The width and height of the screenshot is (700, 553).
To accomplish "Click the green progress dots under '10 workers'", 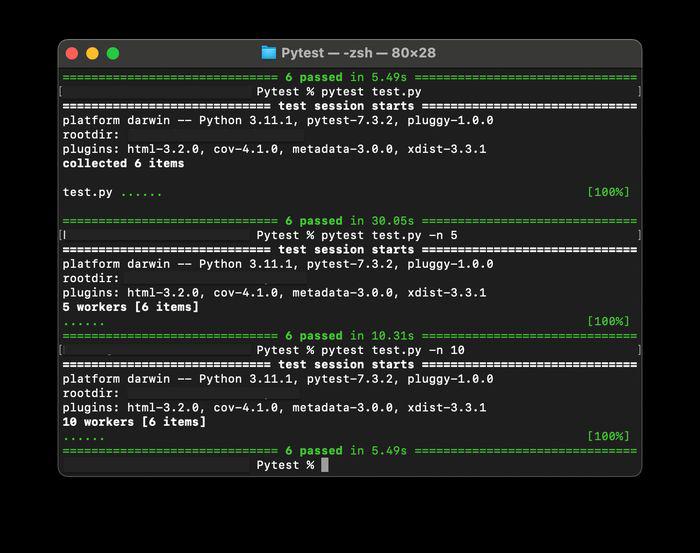I will tap(83, 439).
